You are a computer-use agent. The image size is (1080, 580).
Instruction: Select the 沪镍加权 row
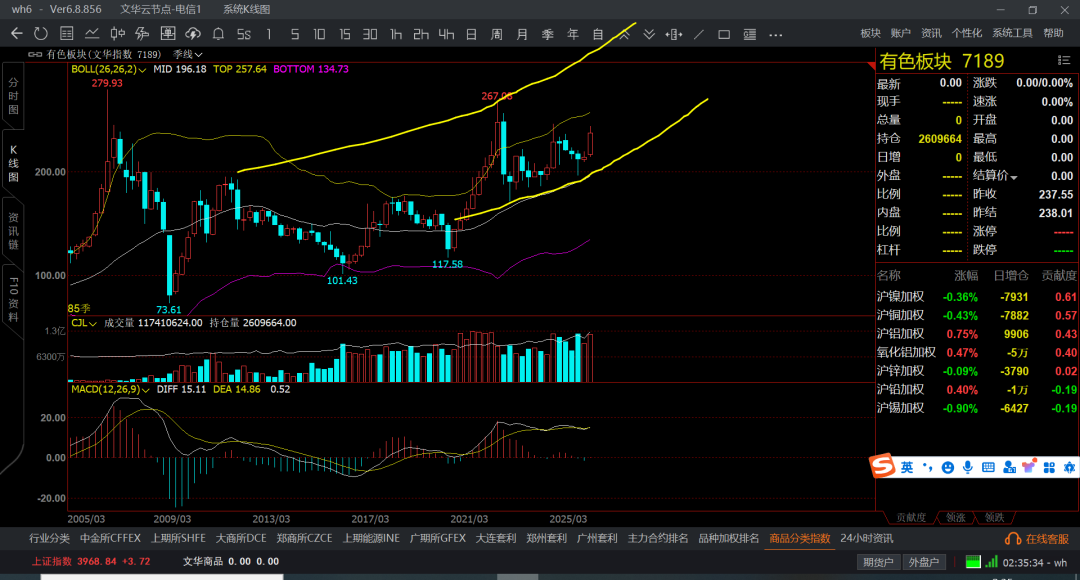tap(977, 297)
